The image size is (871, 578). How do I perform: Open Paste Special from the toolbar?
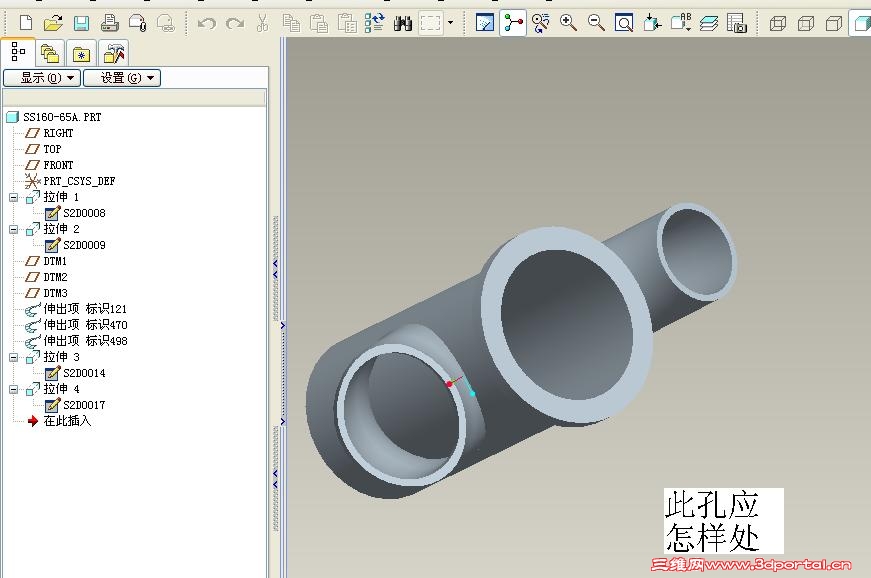pos(347,23)
